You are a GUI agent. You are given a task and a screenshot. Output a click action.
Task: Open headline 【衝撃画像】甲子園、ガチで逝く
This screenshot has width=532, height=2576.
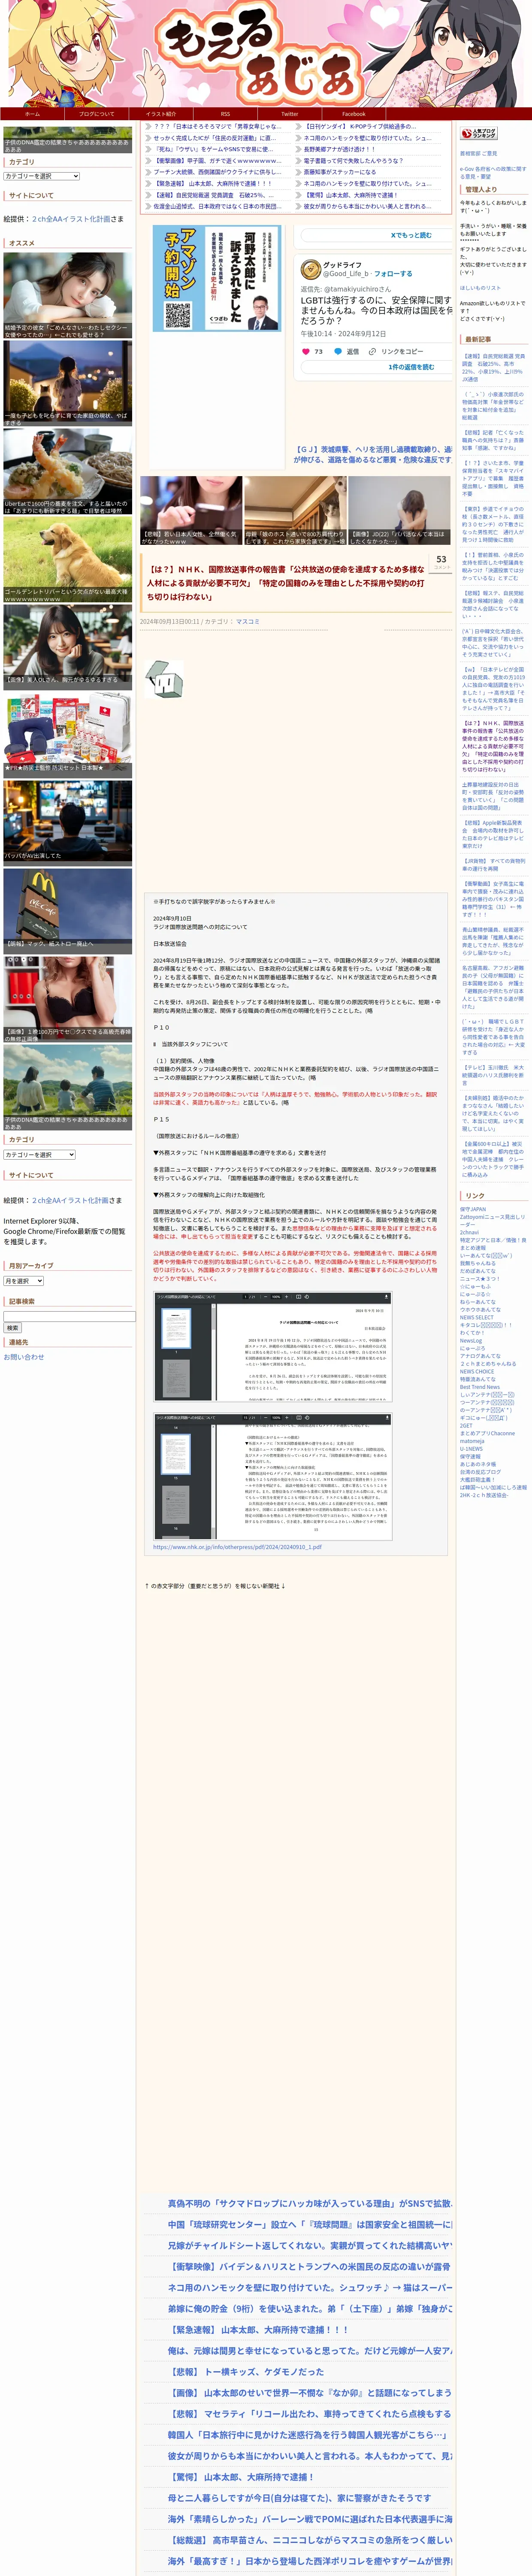coord(217,161)
